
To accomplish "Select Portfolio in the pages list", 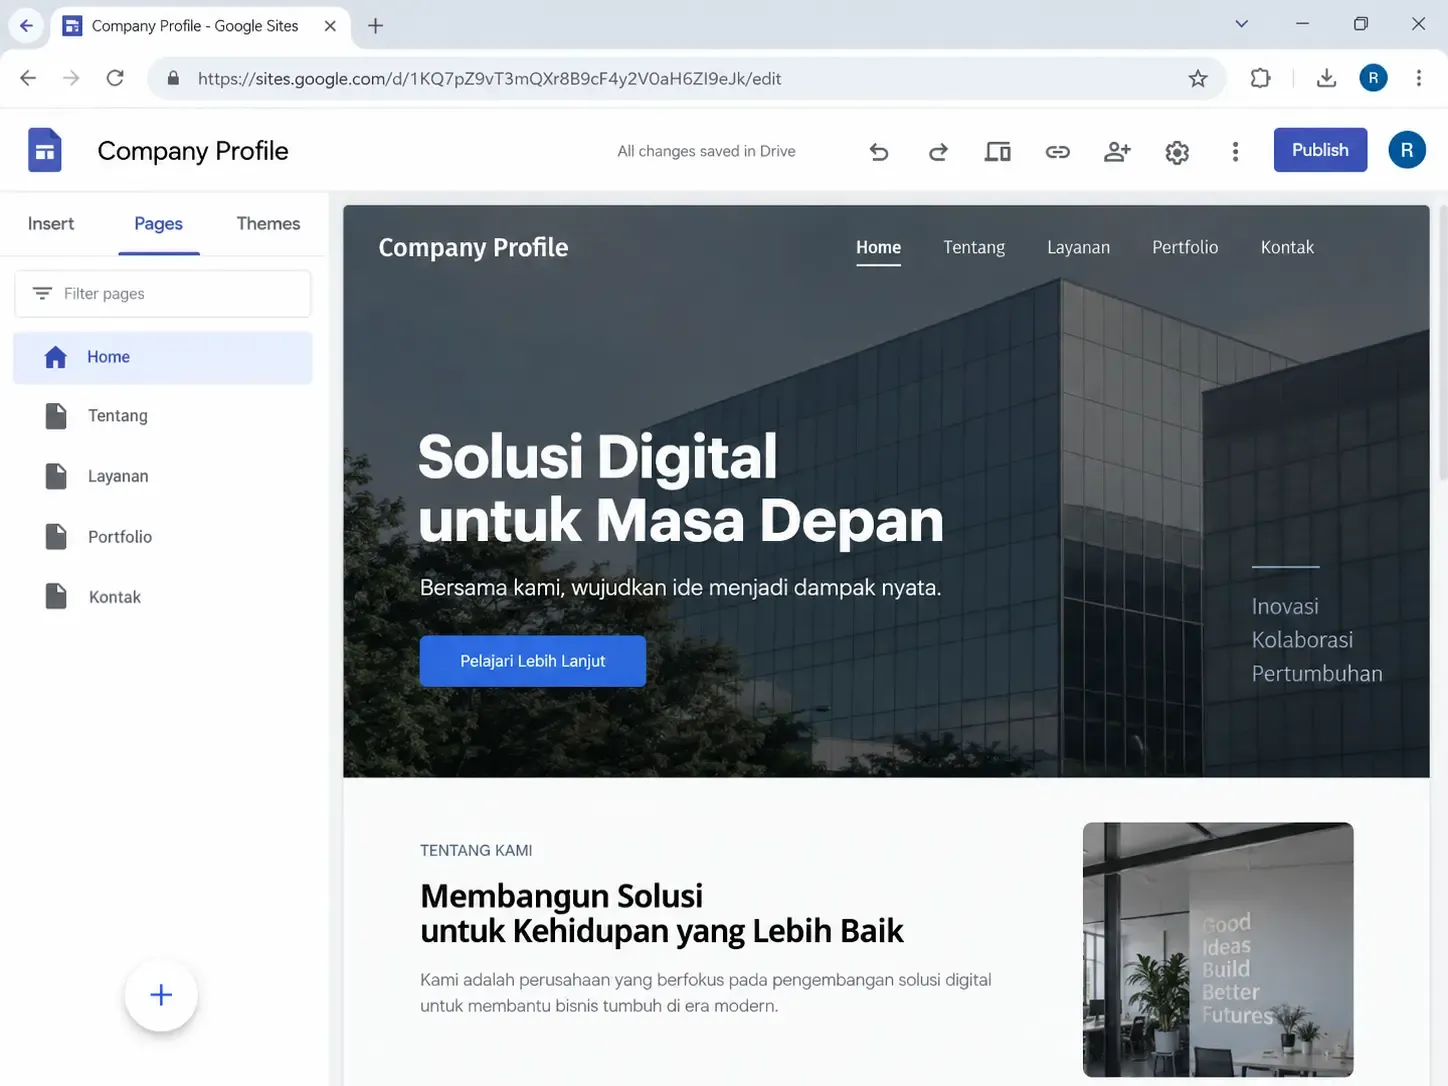I will coord(162,537).
